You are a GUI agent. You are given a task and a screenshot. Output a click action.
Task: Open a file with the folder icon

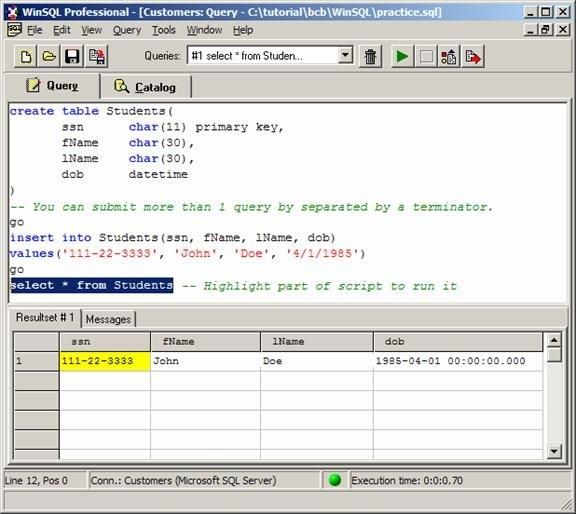48,57
